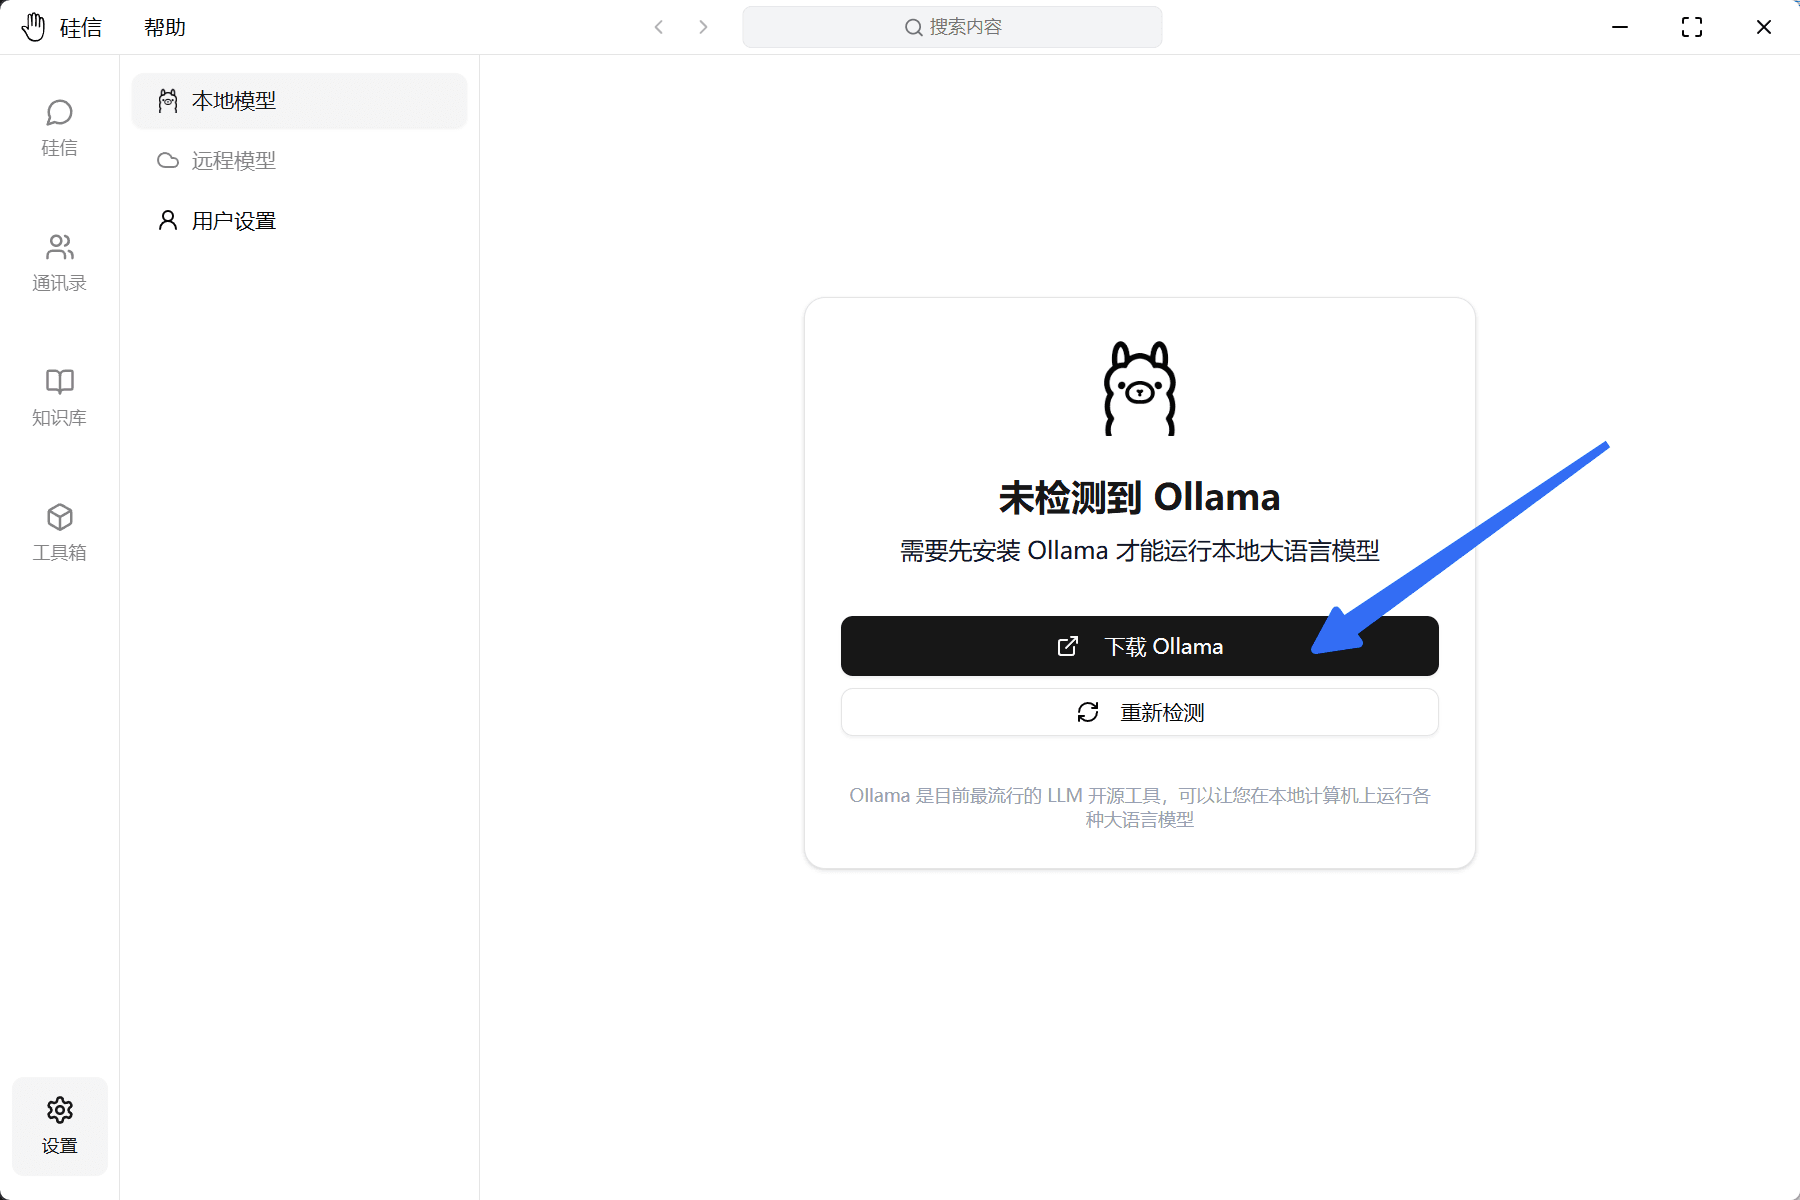Go back with the left arrow in the title bar

(x=659, y=27)
